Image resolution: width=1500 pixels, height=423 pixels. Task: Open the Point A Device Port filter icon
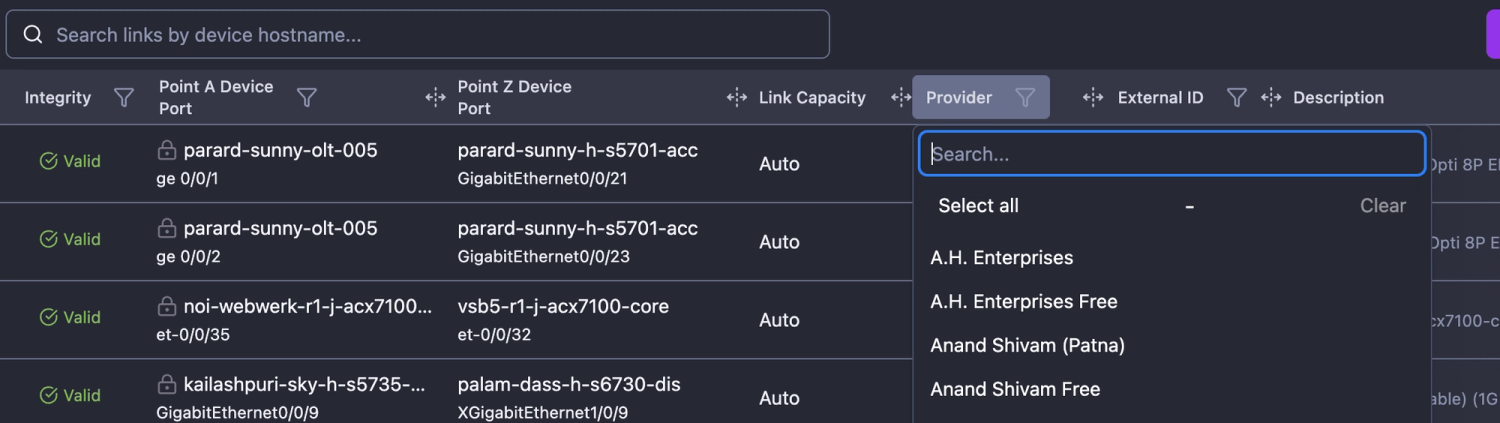click(x=307, y=97)
